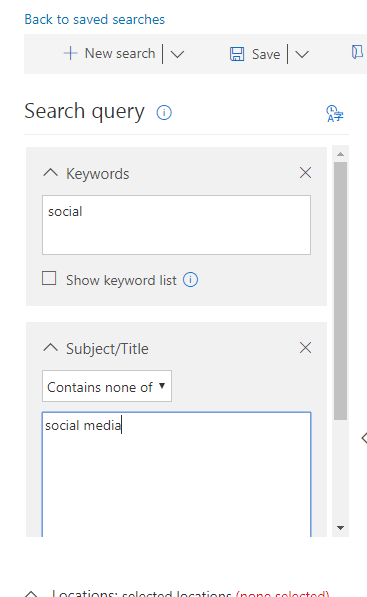Remove the Subject/Title condition
The image size is (367, 597).
(x=305, y=348)
